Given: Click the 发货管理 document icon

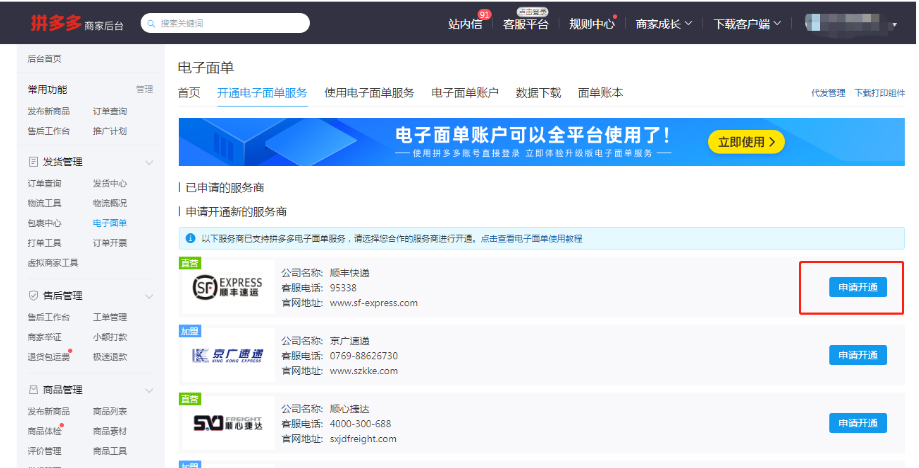Looking at the screenshot, I should [33, 162].
